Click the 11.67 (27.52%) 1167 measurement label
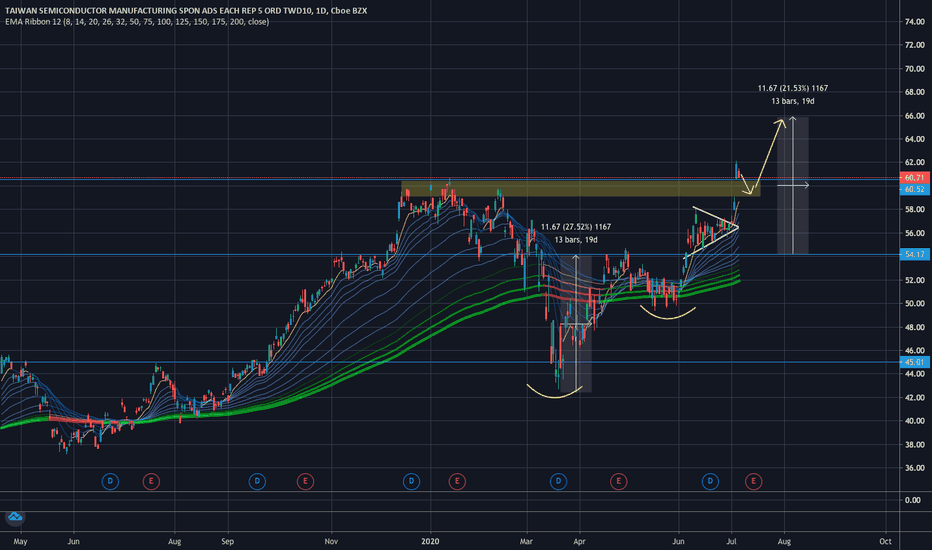 (575, 227)
